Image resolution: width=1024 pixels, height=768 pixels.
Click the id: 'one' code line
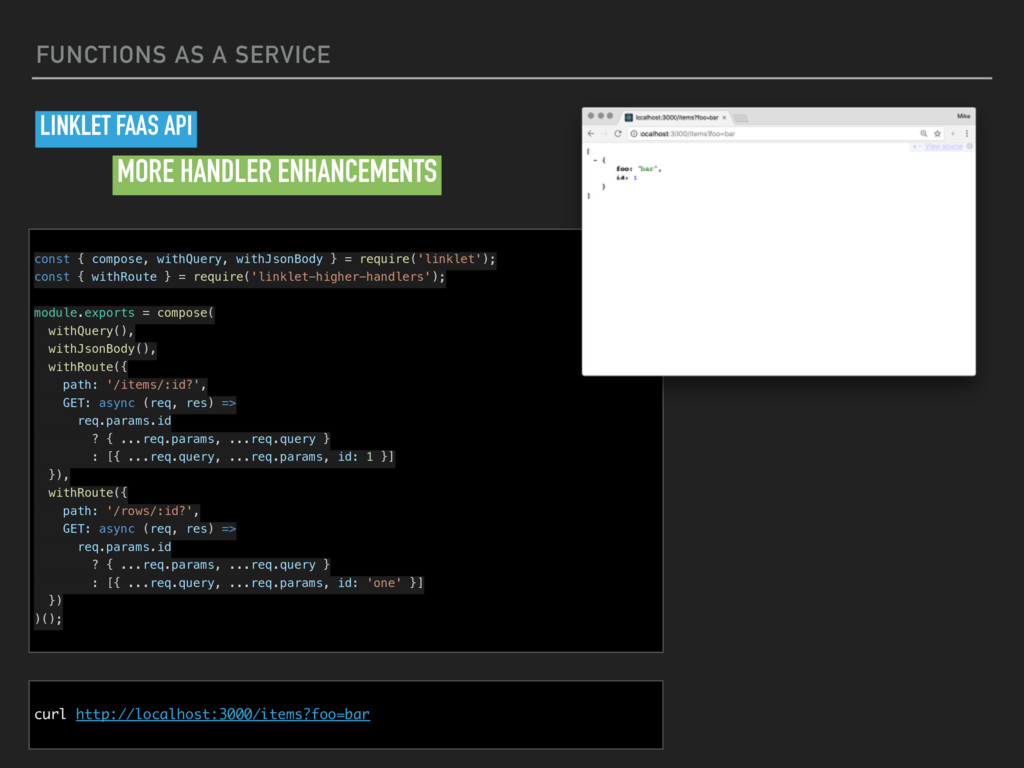pyautogui.click(x=257, y=583)
